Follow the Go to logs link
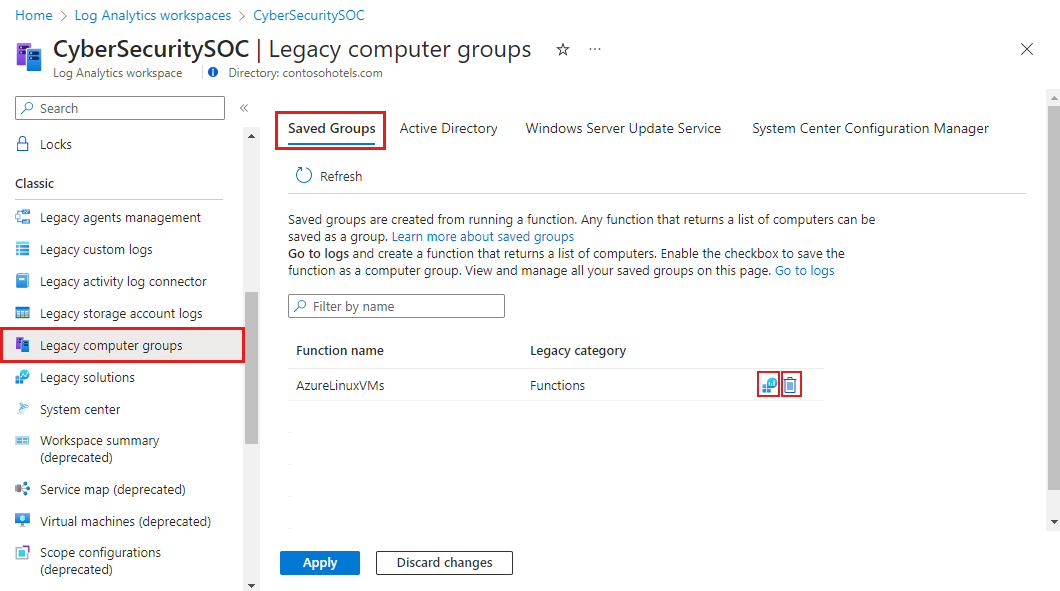1060x591 pixels. point(804,271)
